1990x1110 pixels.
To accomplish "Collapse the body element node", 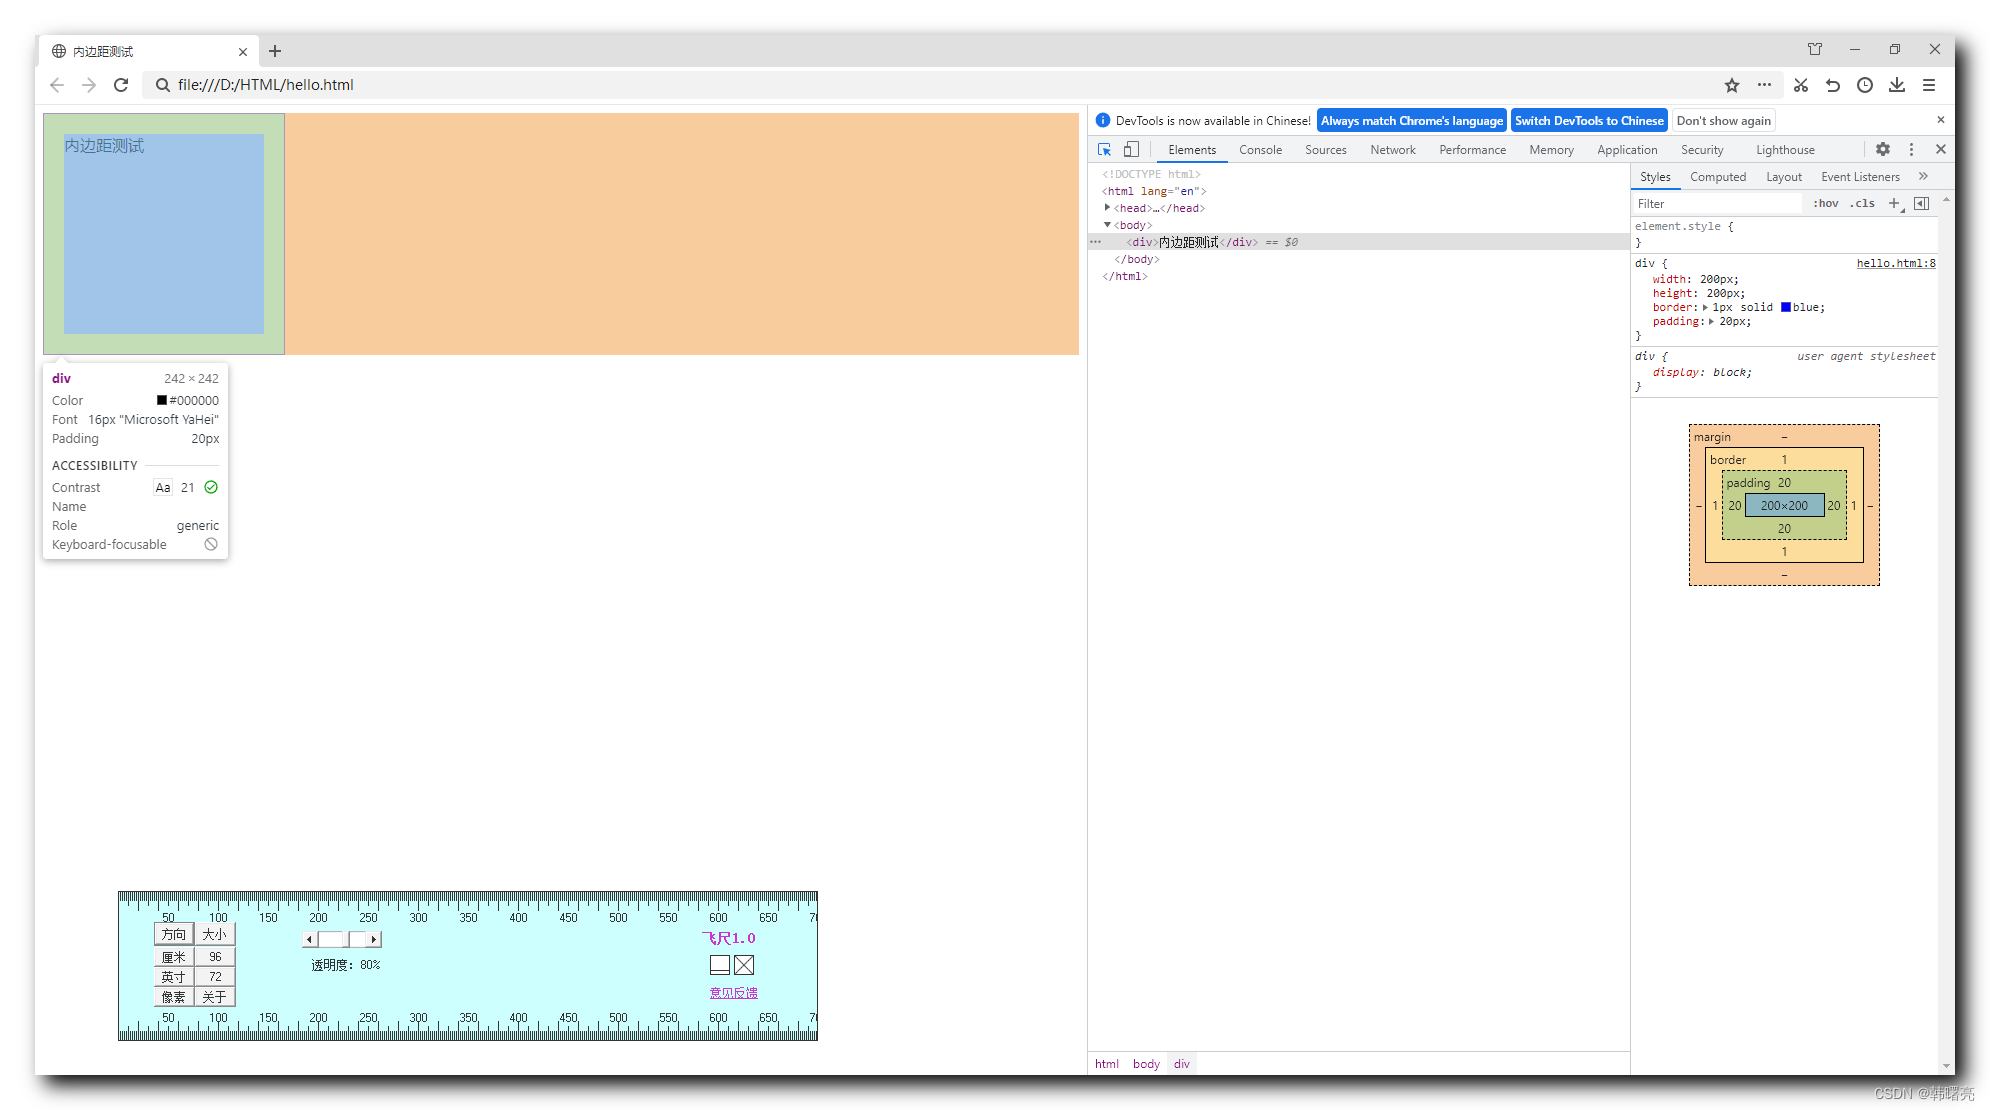I will 1107,225.
